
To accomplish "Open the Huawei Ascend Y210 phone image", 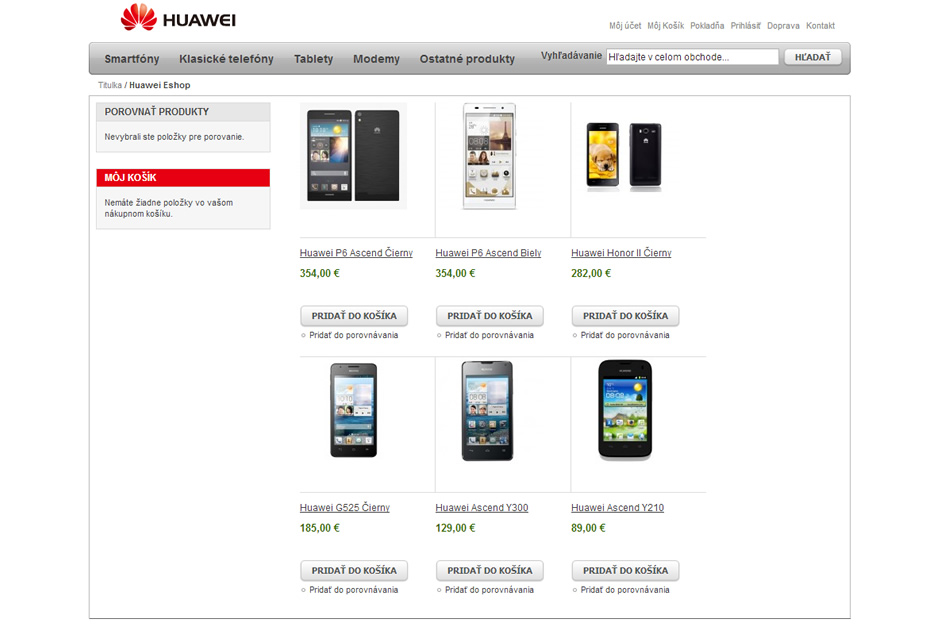I will [625, 410].
